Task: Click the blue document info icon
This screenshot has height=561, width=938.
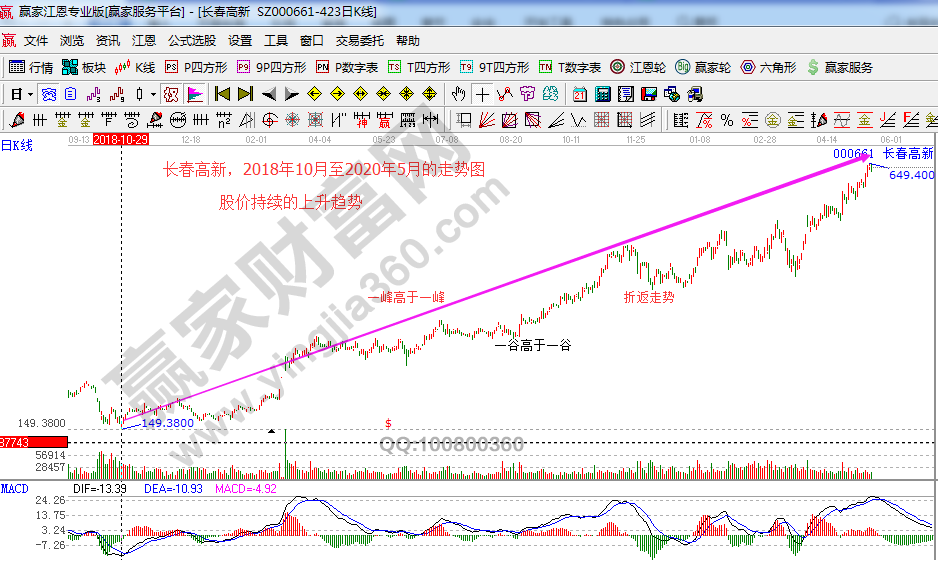Action: tap(71, 94)
